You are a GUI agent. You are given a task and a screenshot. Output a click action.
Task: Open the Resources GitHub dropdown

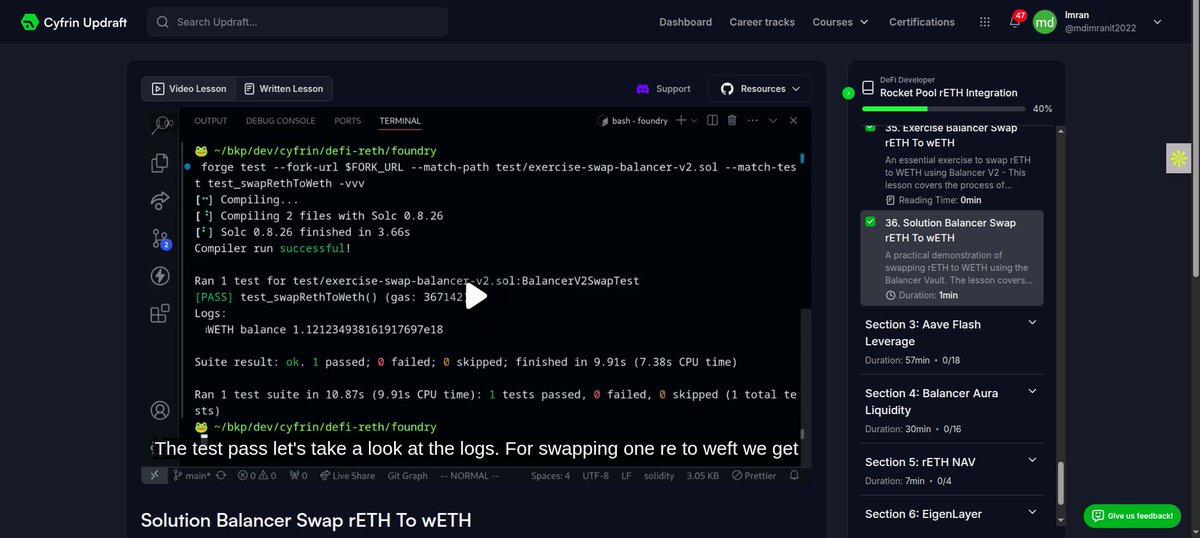coord(760,89)
